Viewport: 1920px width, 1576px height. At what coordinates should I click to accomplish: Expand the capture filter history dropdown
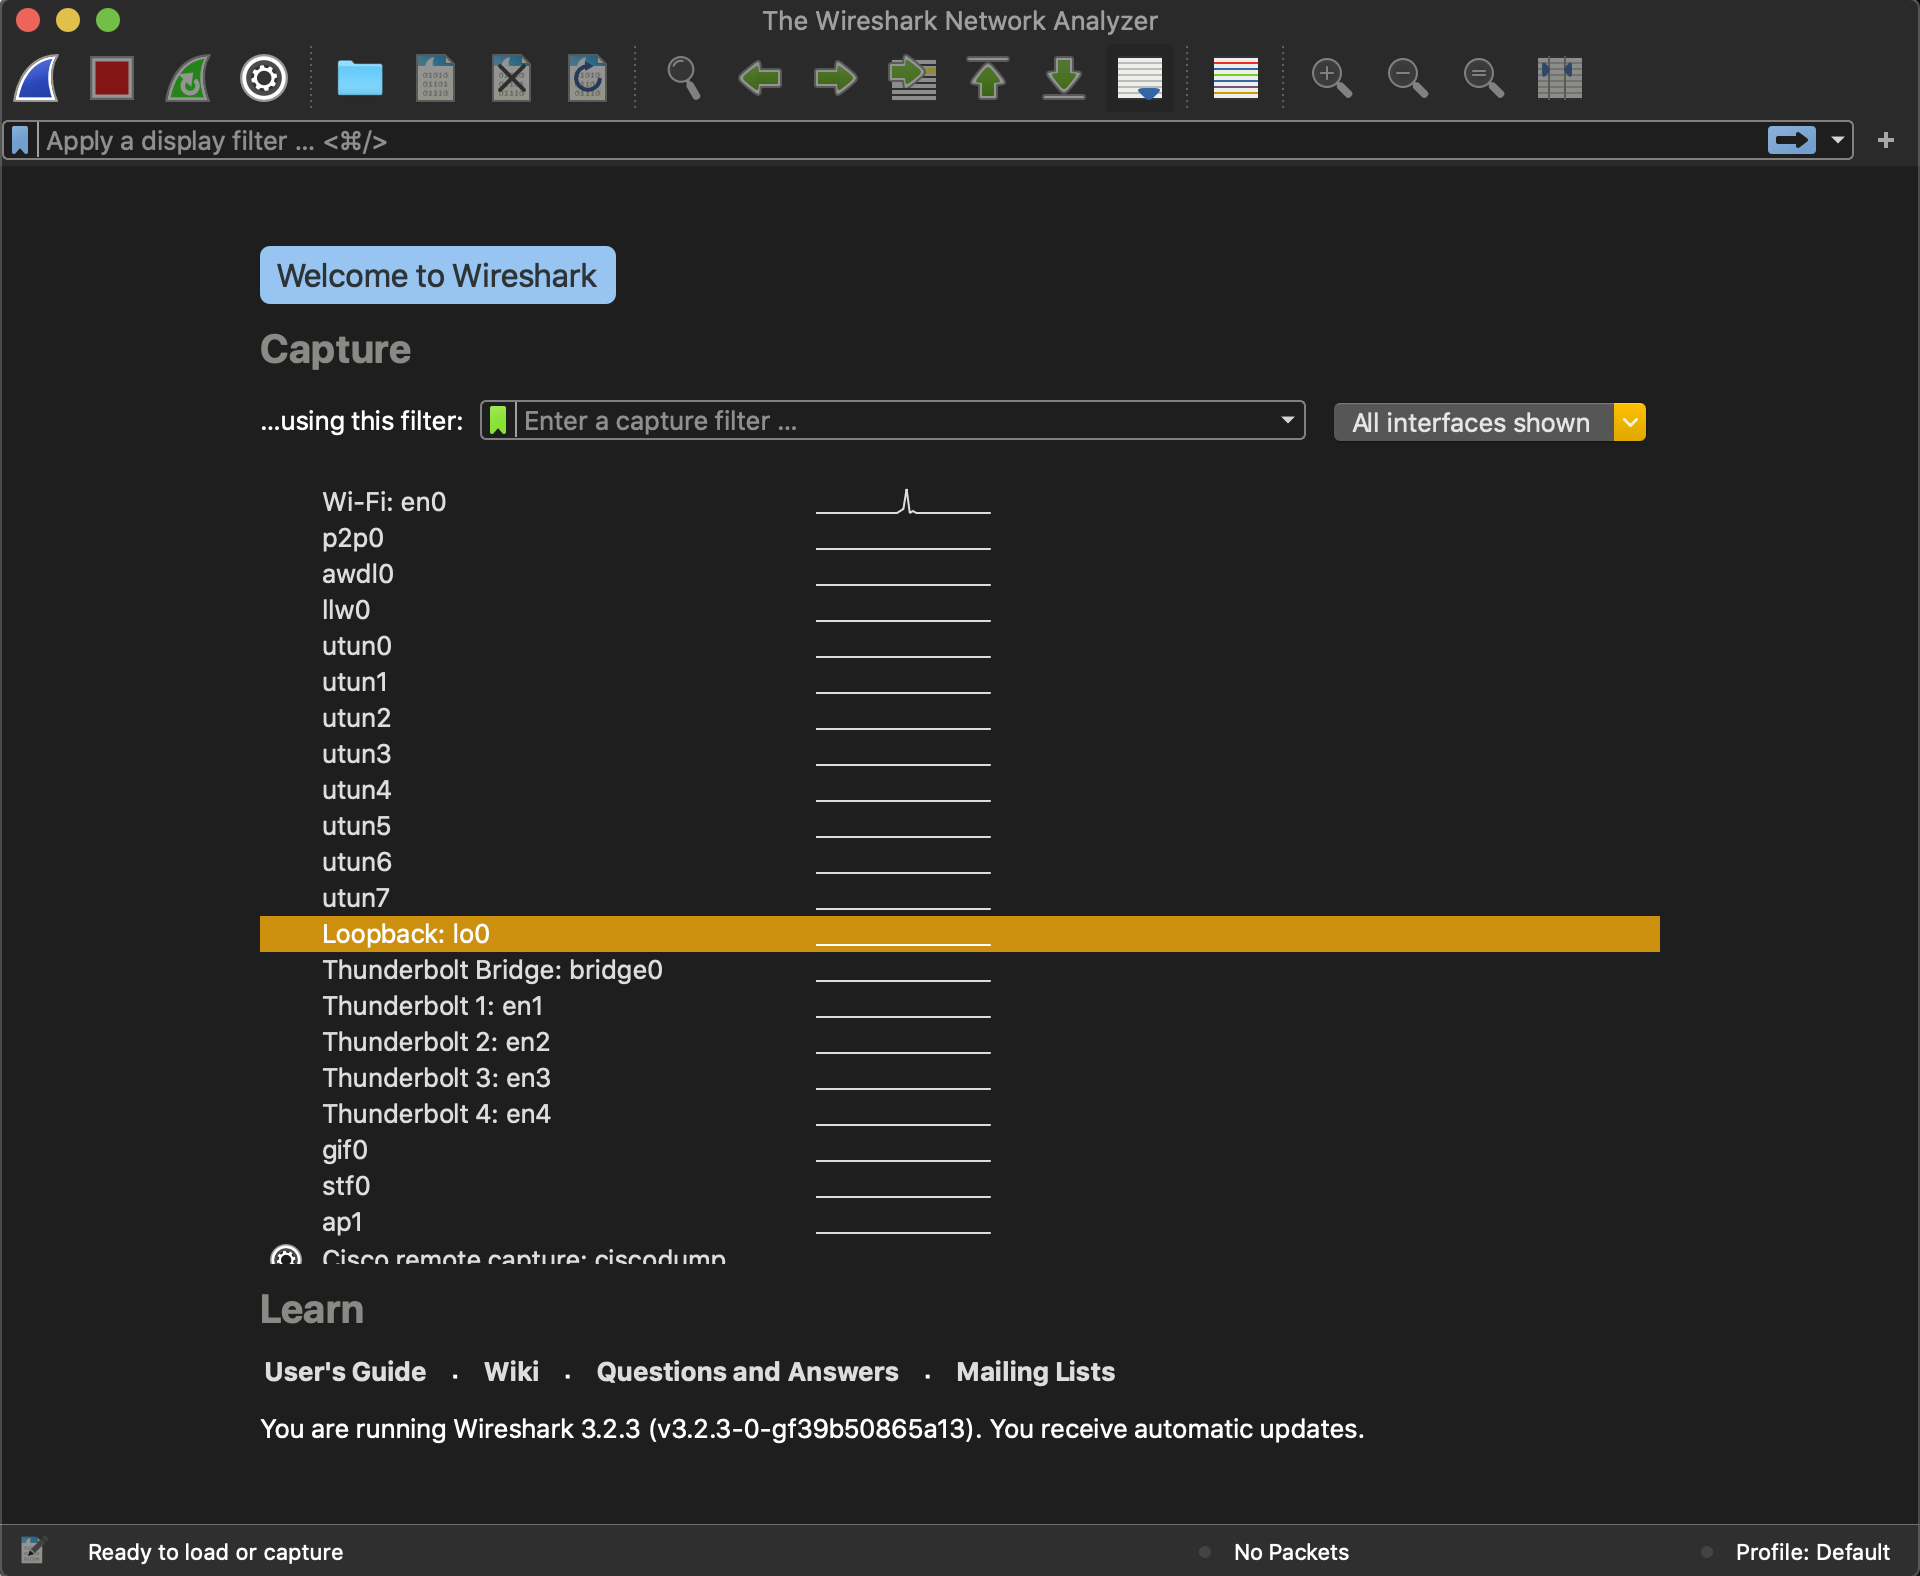pos(1287,420)
